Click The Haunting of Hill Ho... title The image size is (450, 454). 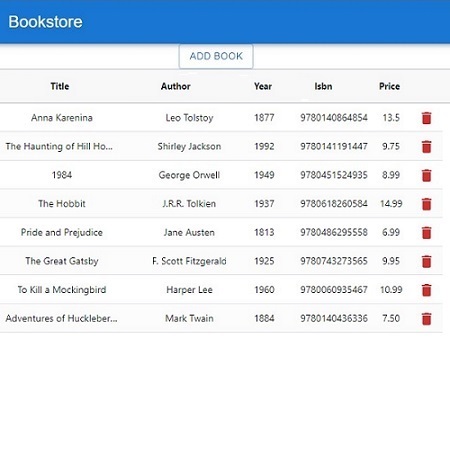click(59, 146)
